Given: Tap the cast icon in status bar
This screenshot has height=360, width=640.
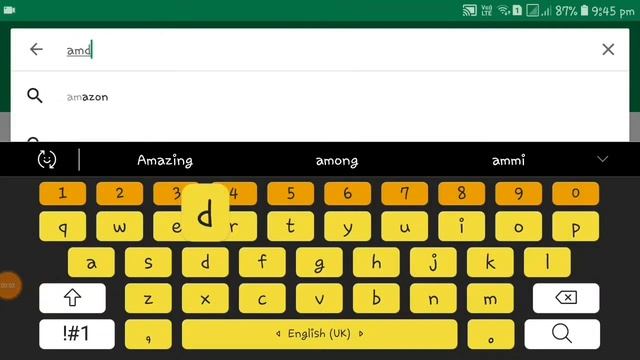Looking at the screenshot, I should tap(469, 10).
